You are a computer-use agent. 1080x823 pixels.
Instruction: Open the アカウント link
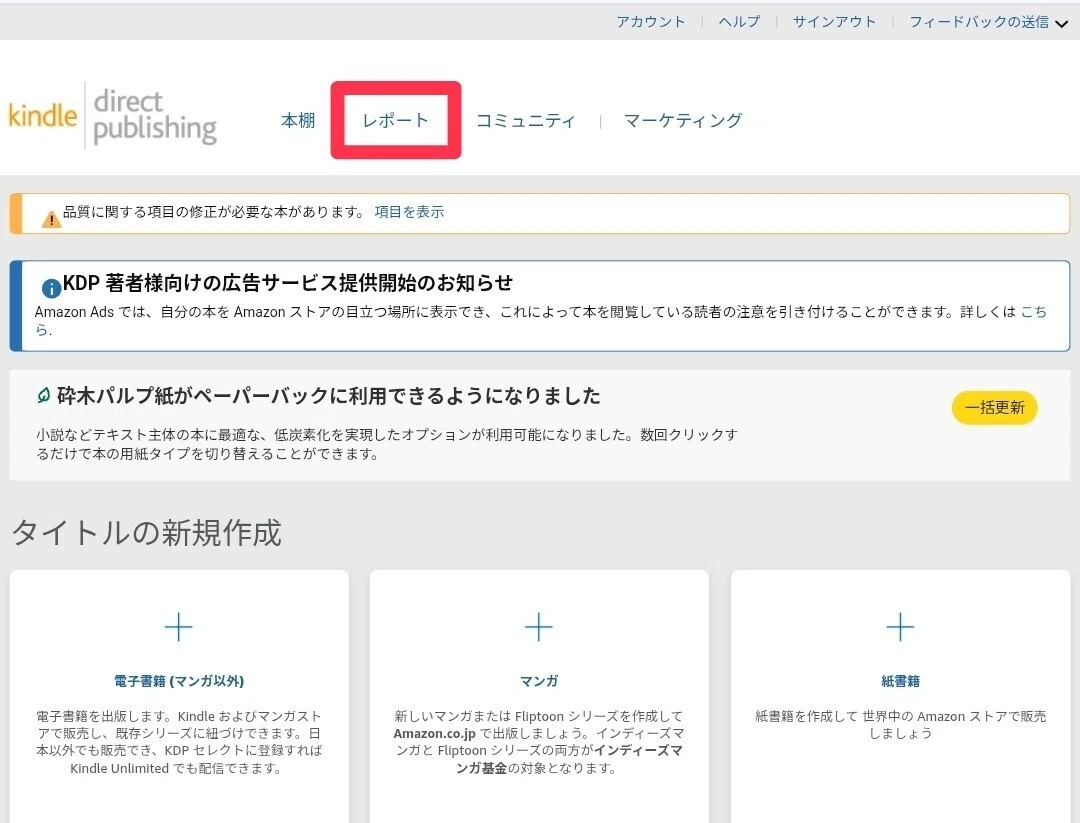[x=651, y=21]
